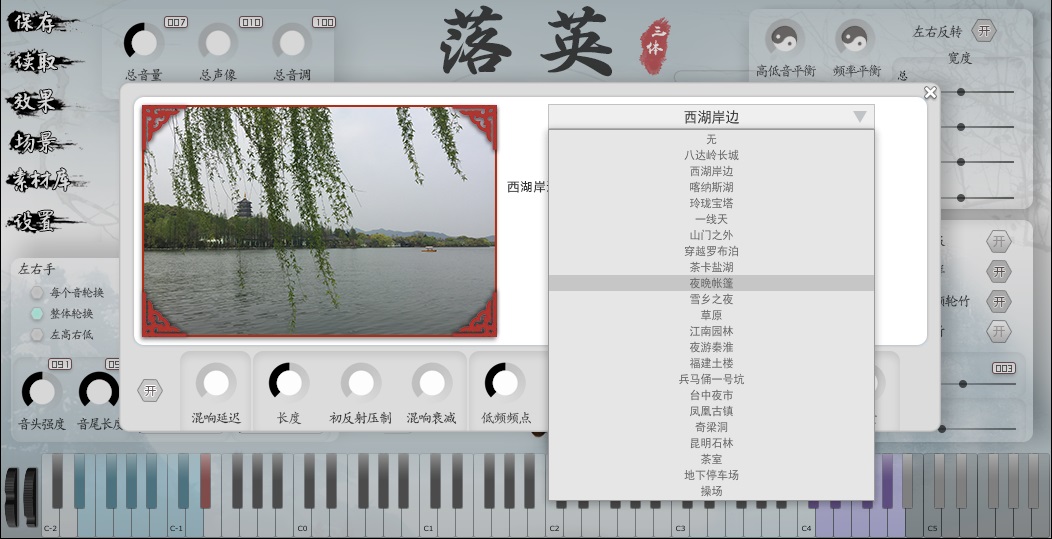Adjust the 混响延迟 knob

(x=216, y=383)
